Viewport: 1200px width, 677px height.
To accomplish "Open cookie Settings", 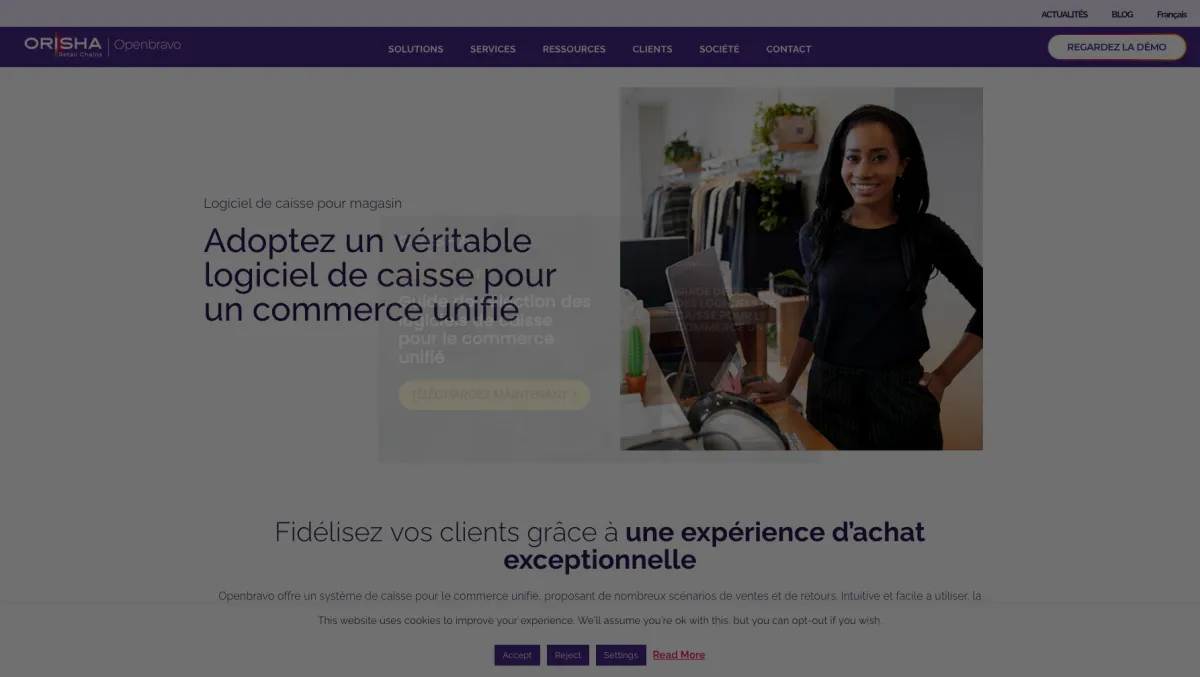I will pos(621,655).
